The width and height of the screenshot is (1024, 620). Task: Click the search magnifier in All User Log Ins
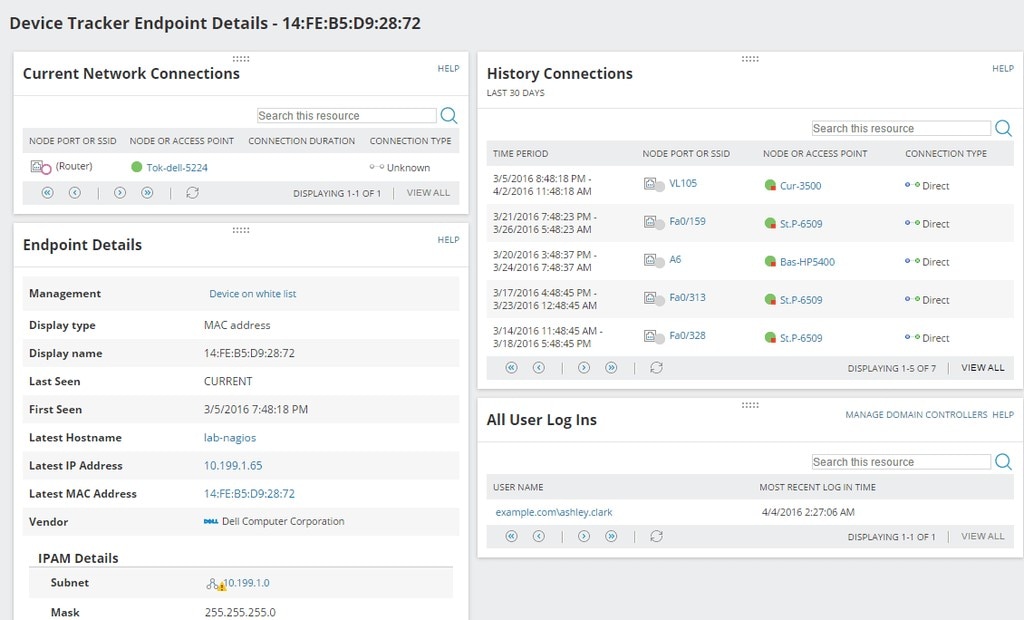tap(1003, 461)
